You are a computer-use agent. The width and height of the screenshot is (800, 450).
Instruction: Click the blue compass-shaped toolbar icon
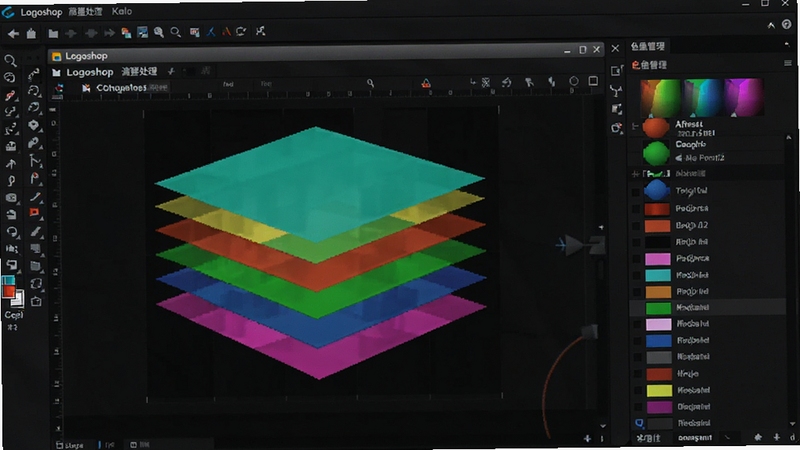[211, 32]
